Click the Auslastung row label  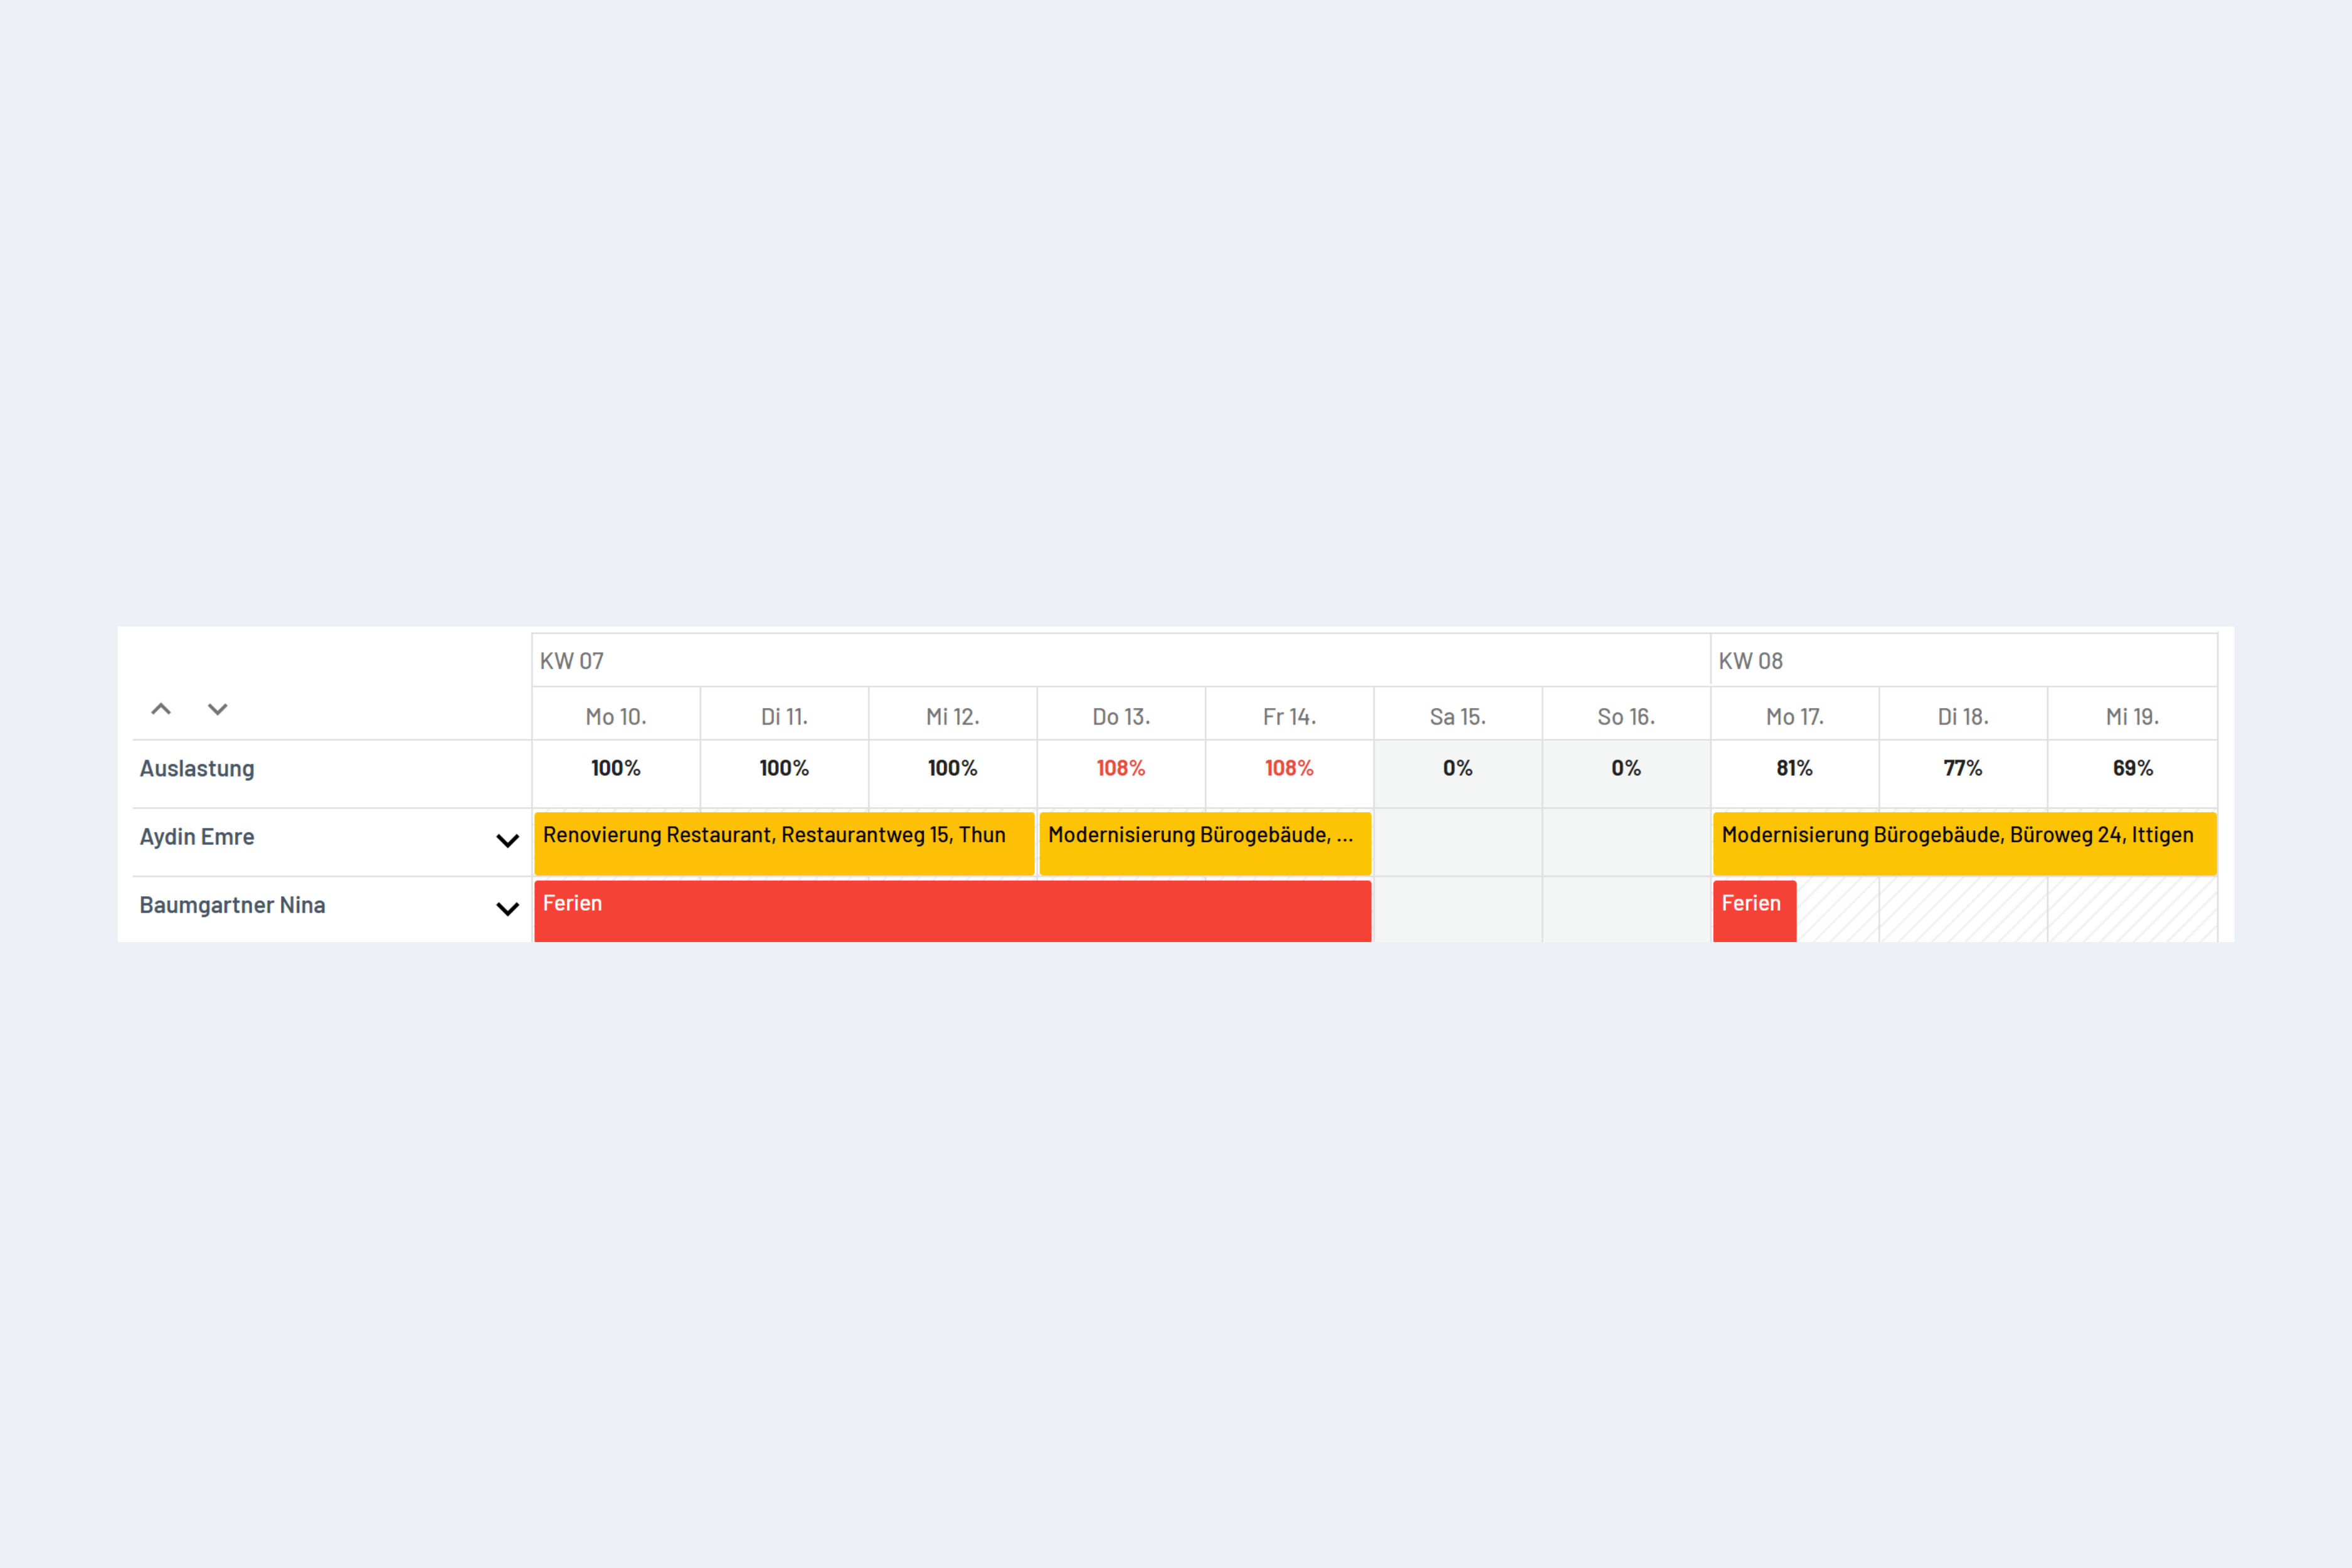click(196, 768)
